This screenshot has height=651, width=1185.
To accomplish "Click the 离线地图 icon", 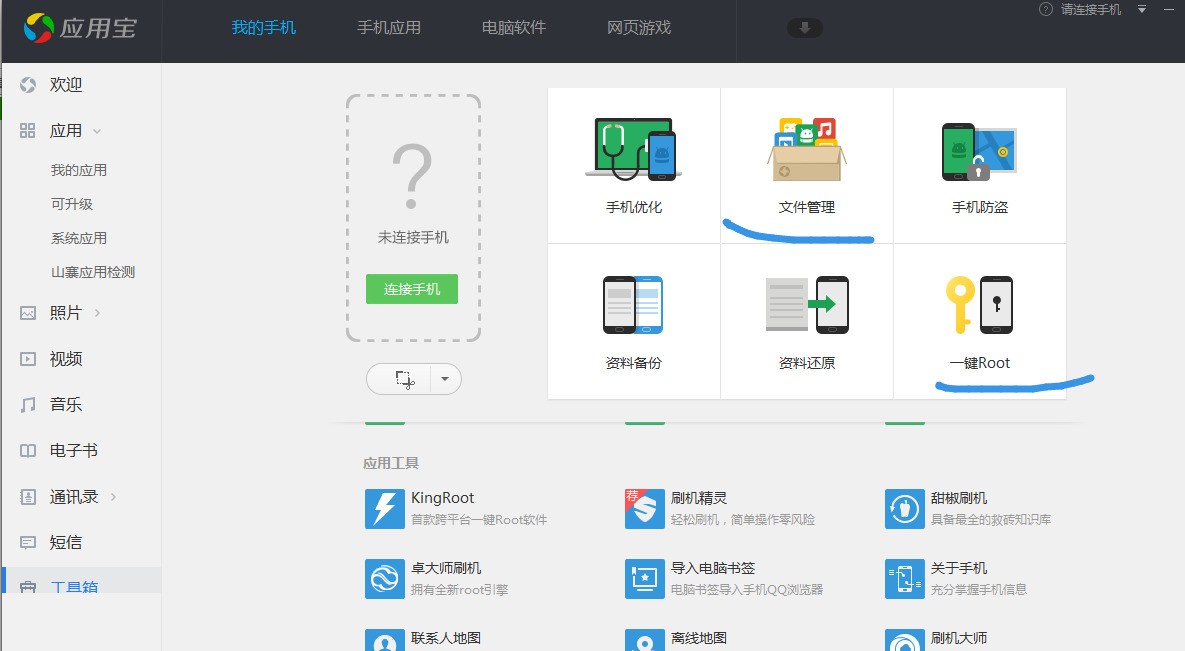I will 645,640.
